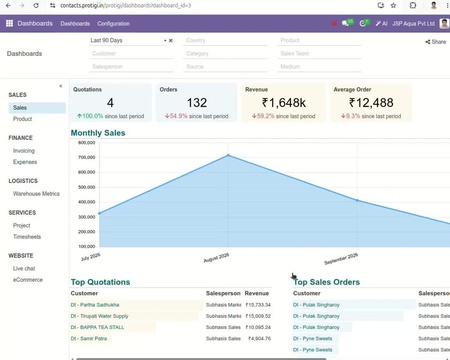Clear the Last 90 Days filter
The height and width of the screenshot is (360, 450).
tap(171, 40)
